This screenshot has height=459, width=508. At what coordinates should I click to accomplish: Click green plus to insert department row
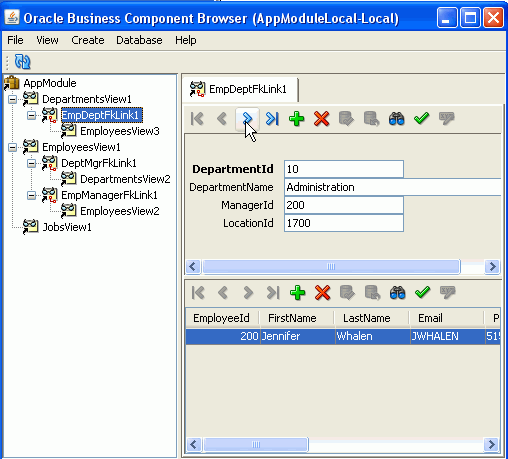tap(296, 118)
